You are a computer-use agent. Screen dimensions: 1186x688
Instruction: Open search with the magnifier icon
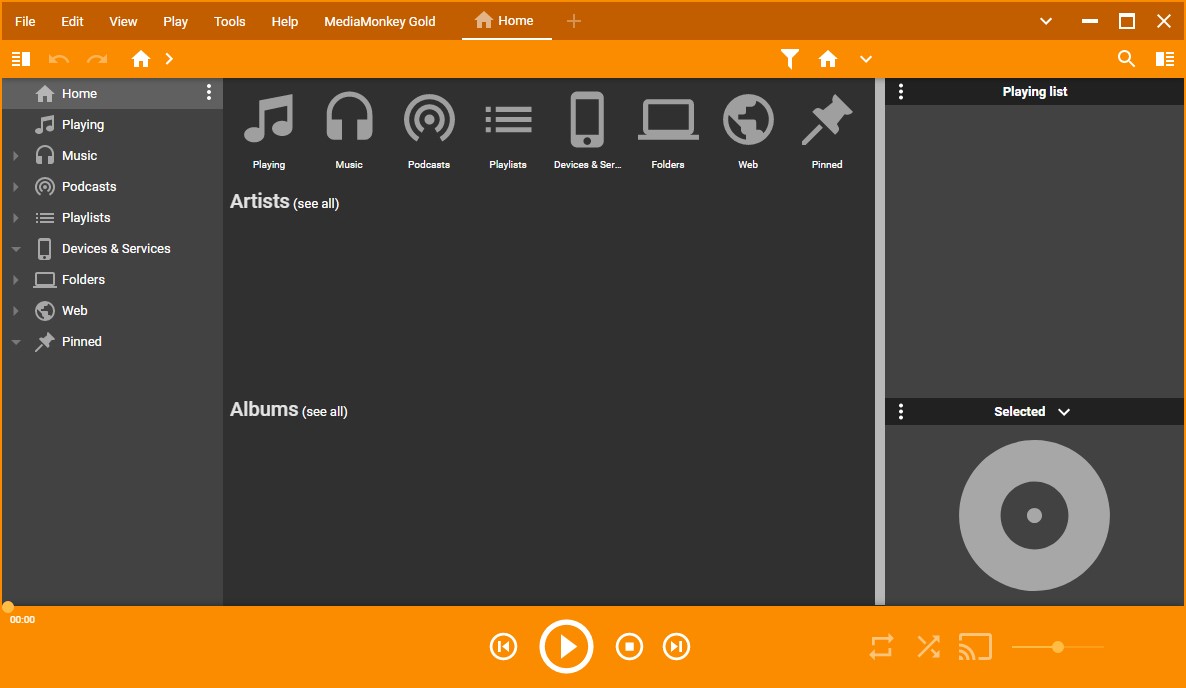1126,59
